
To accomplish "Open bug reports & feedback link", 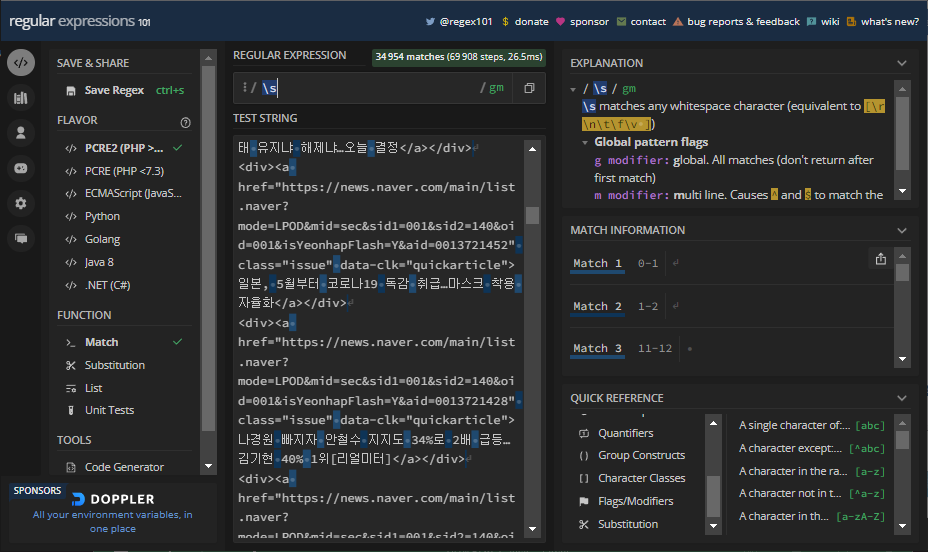I will [743, 21].
